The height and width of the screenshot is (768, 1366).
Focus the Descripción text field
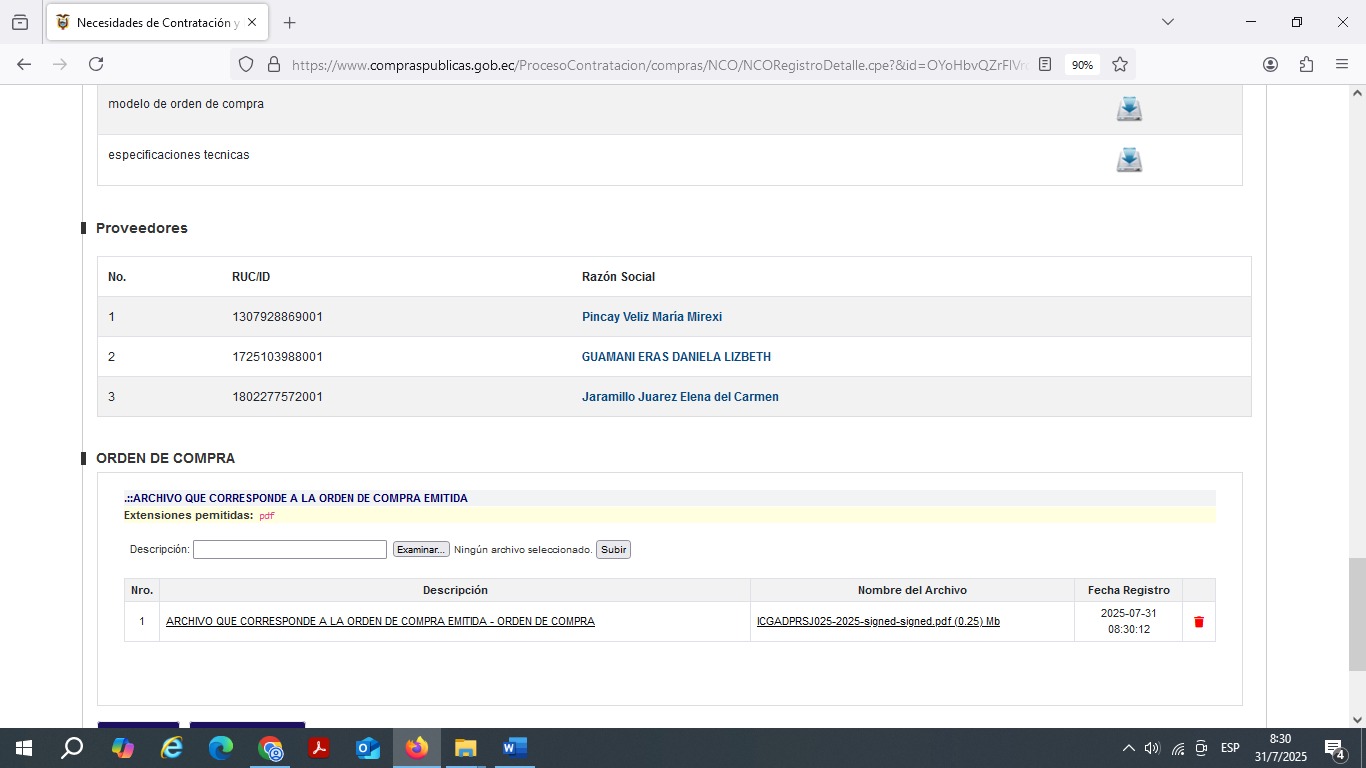[x=289, y=550]
